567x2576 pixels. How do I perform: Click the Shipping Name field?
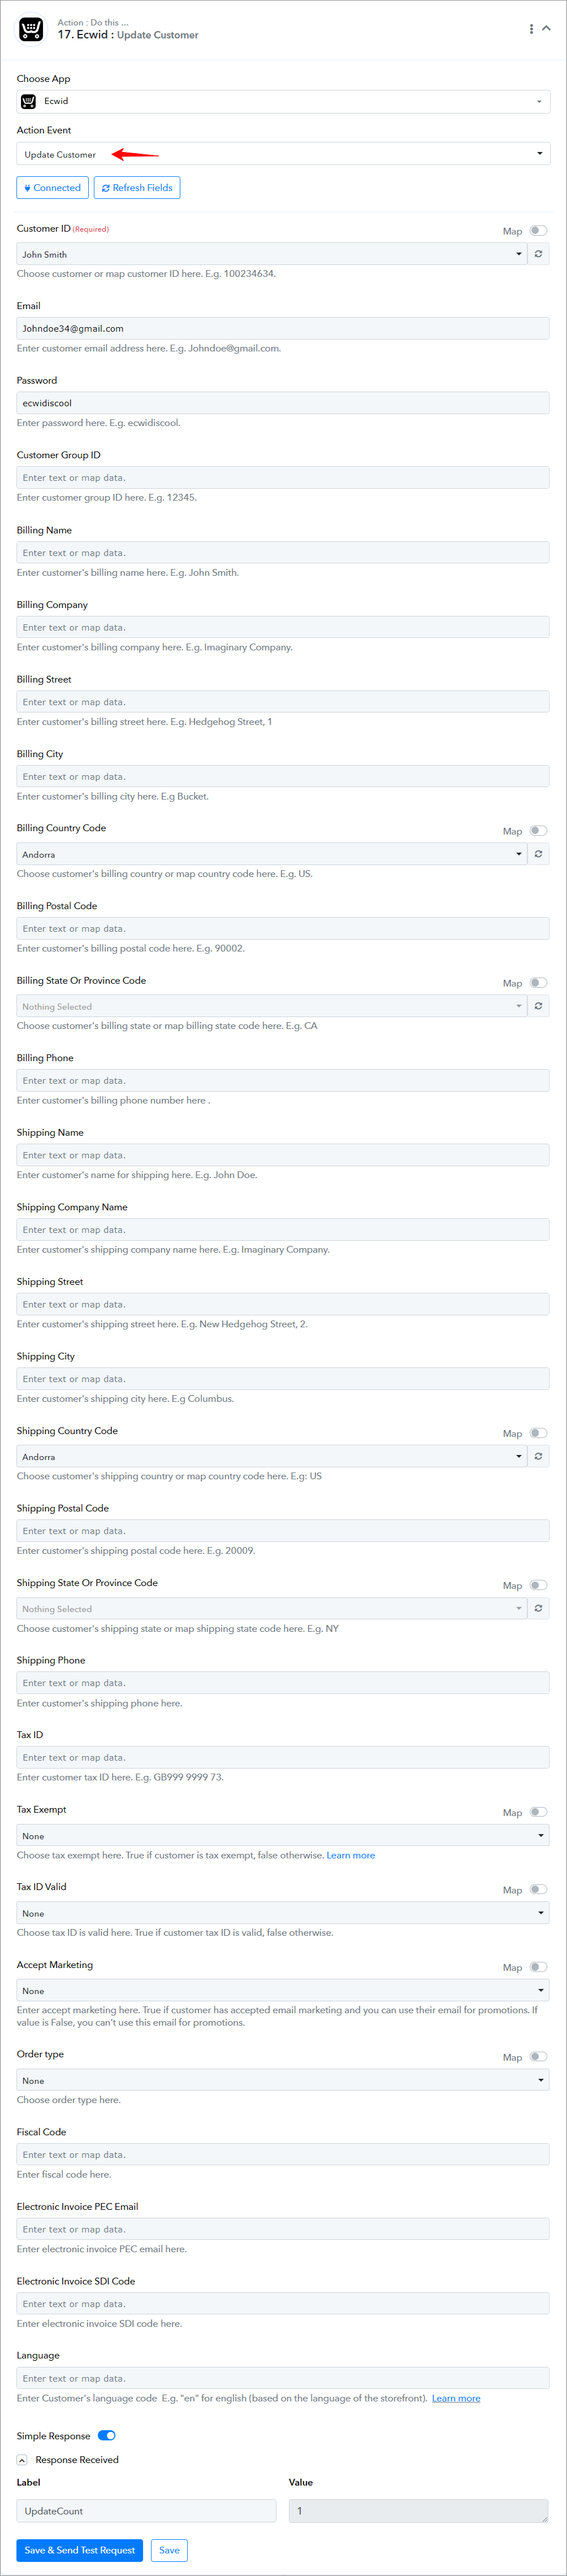point(283,1155)
